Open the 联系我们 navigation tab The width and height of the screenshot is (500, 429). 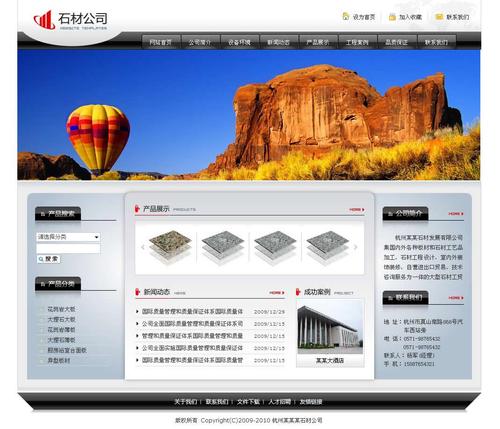point(436,42)
